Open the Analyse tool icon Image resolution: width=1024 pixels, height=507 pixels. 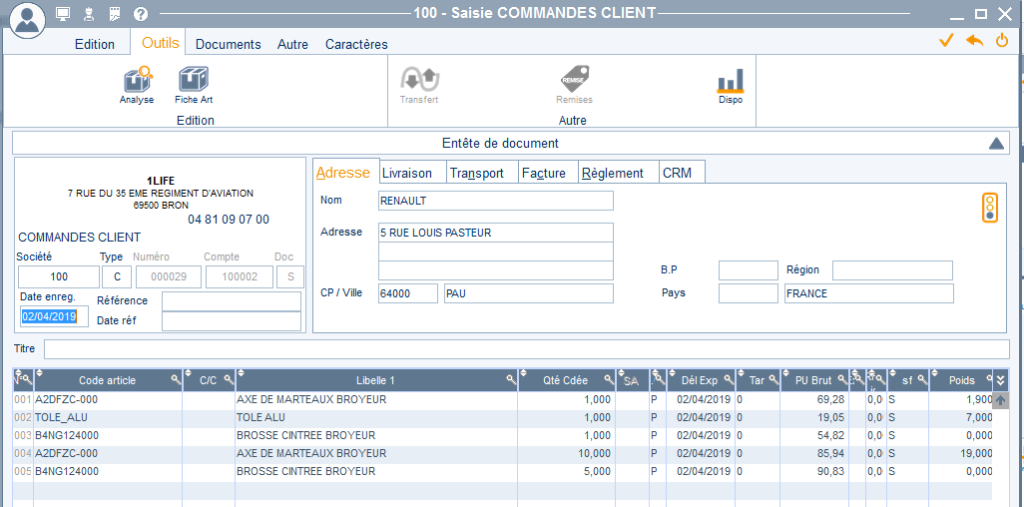tap(137, 80)
